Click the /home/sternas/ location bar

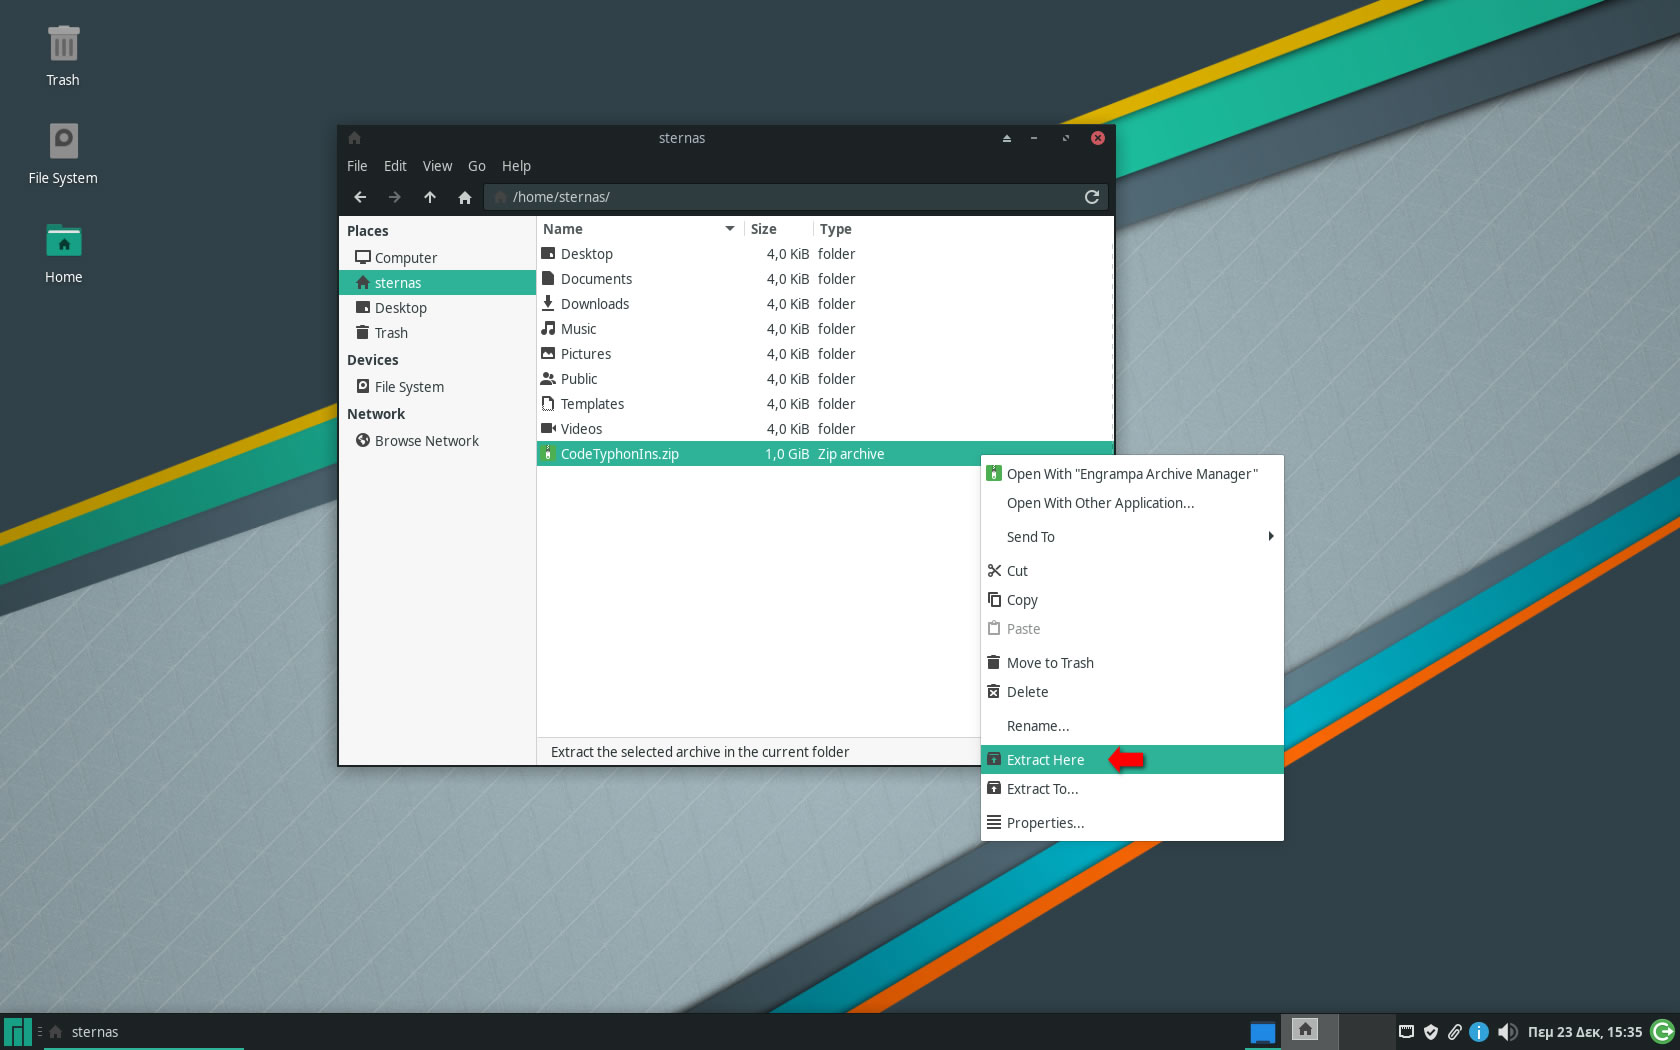[x=780, y=197]
